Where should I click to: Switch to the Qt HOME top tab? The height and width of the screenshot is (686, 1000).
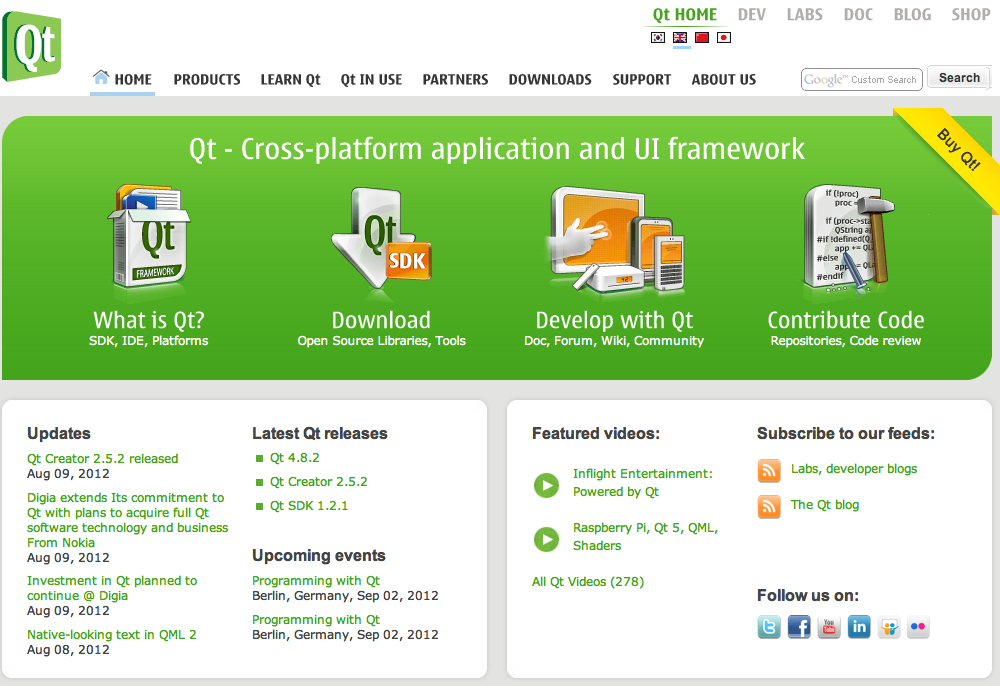[x=684, y=15]
